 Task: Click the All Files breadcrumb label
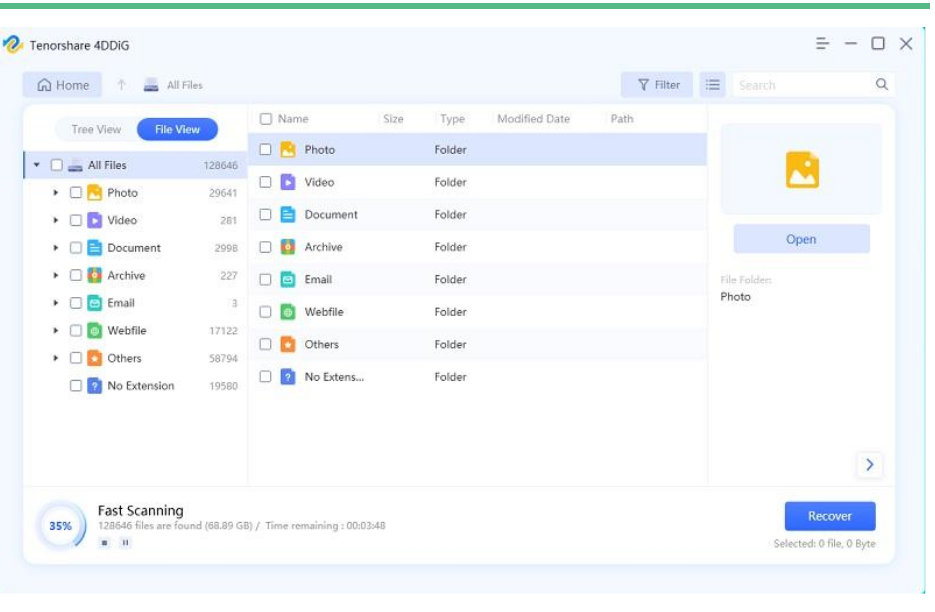pos(184,85)
